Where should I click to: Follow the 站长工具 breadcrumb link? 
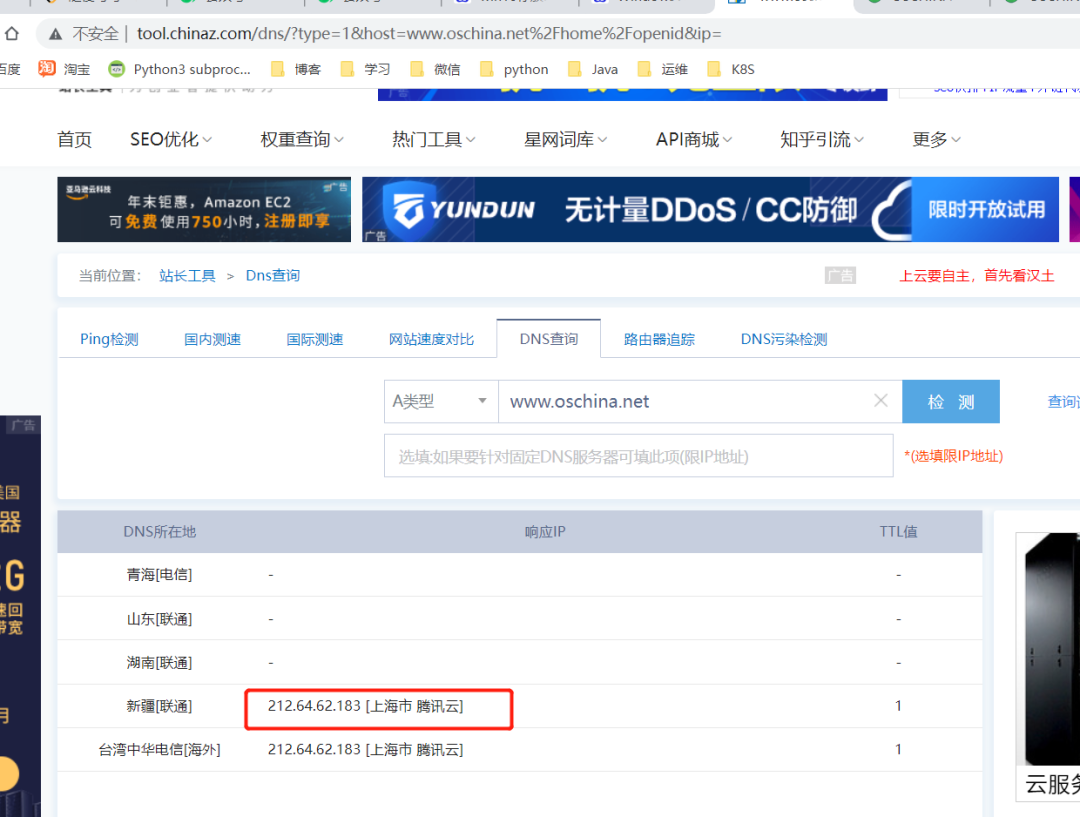(x=187, y=275)
